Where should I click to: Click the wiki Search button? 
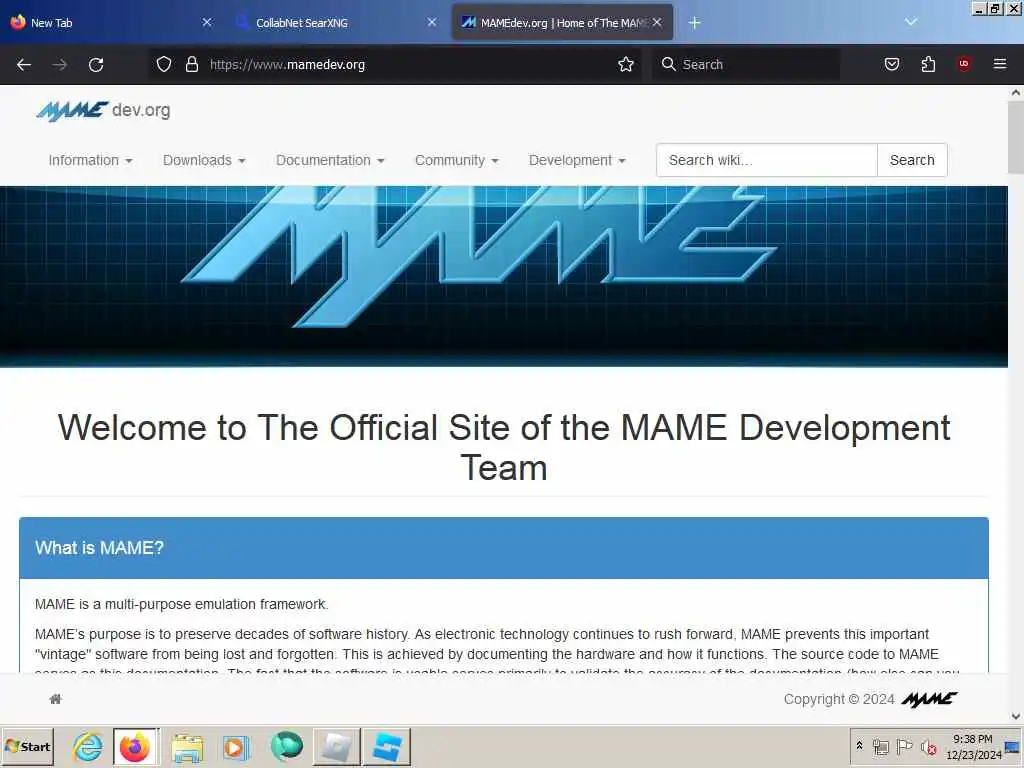click(x=912, y=160)
